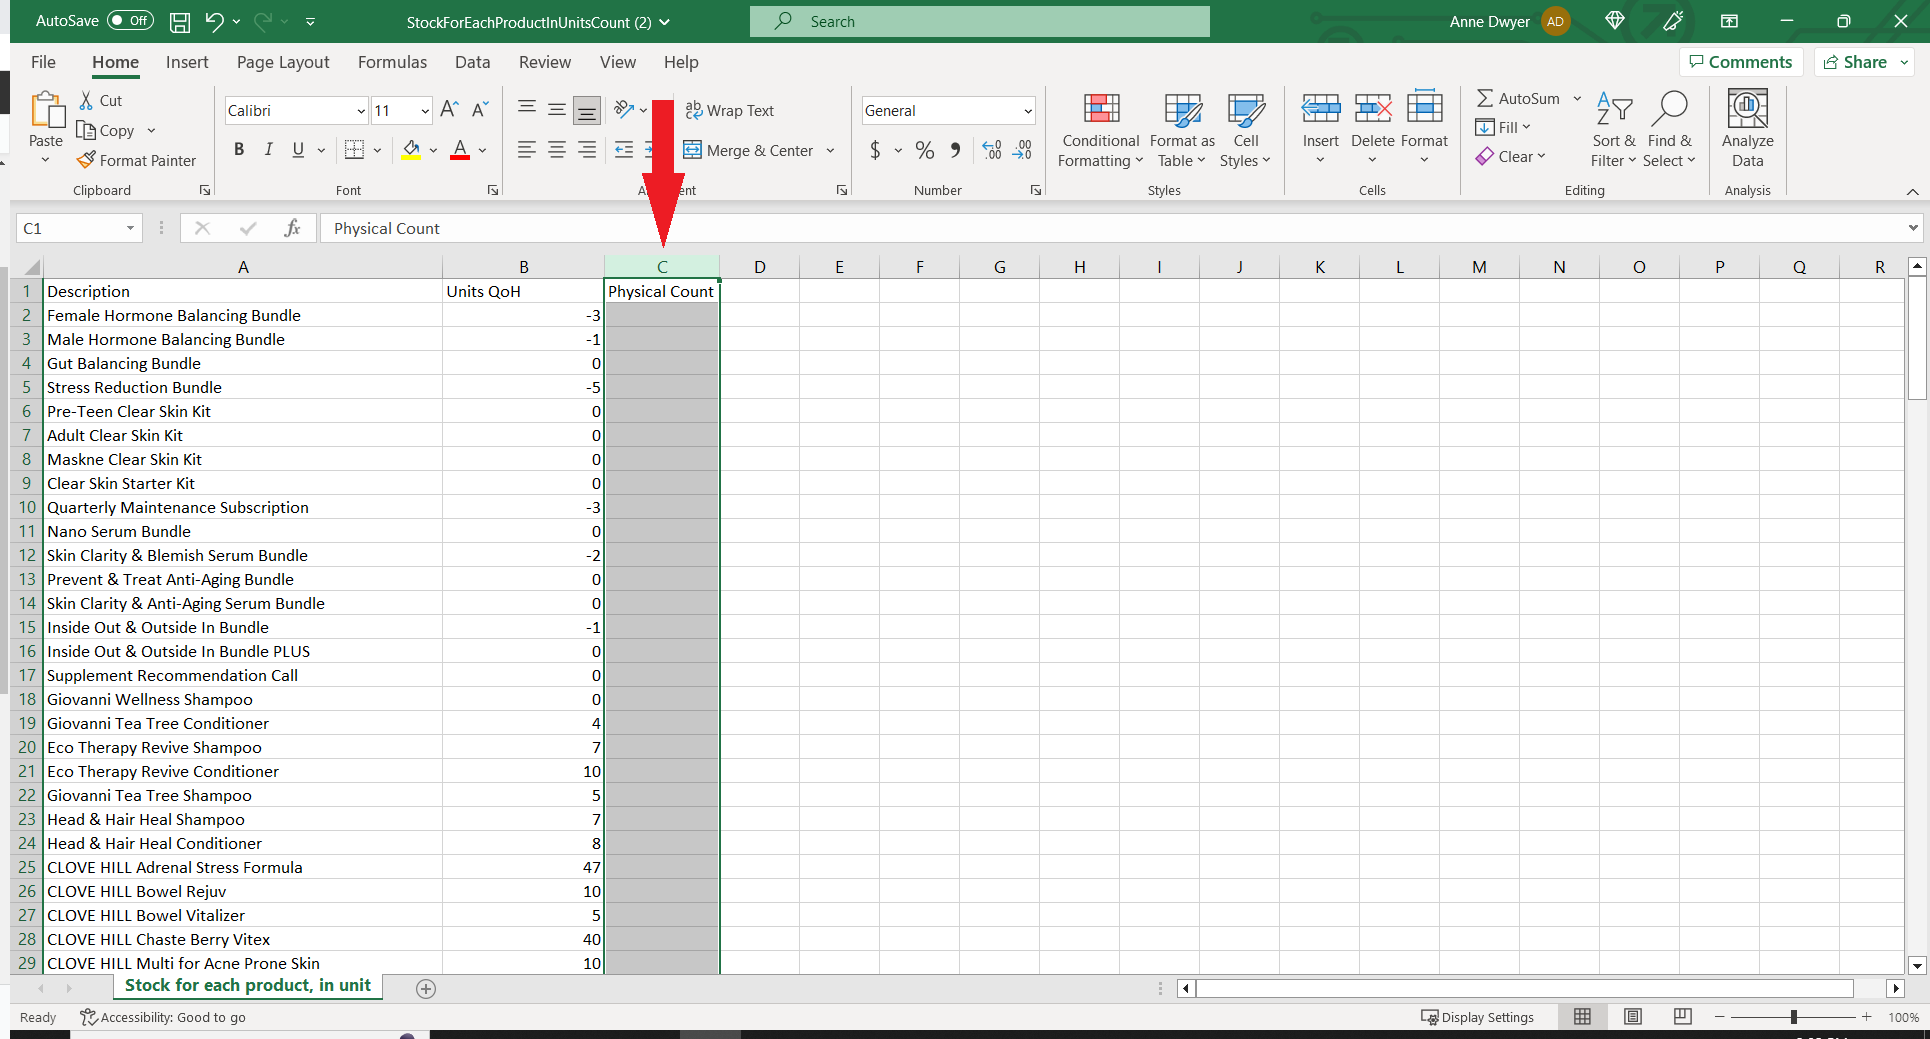Open the Fill dropdown
The height and width of the screenshot is (1039, 1930).
[1503, 127]
